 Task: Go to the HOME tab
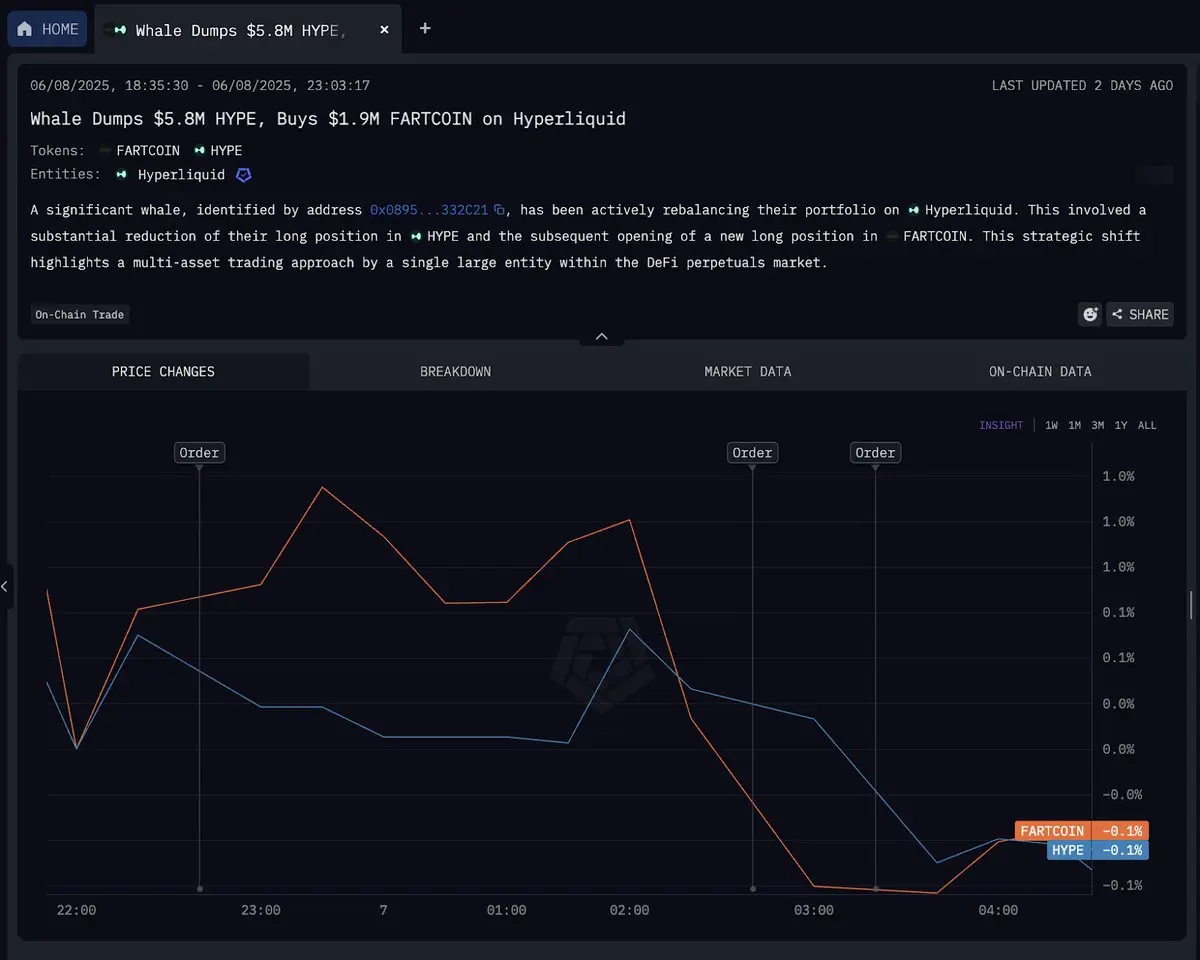click(x=47, y=29)
